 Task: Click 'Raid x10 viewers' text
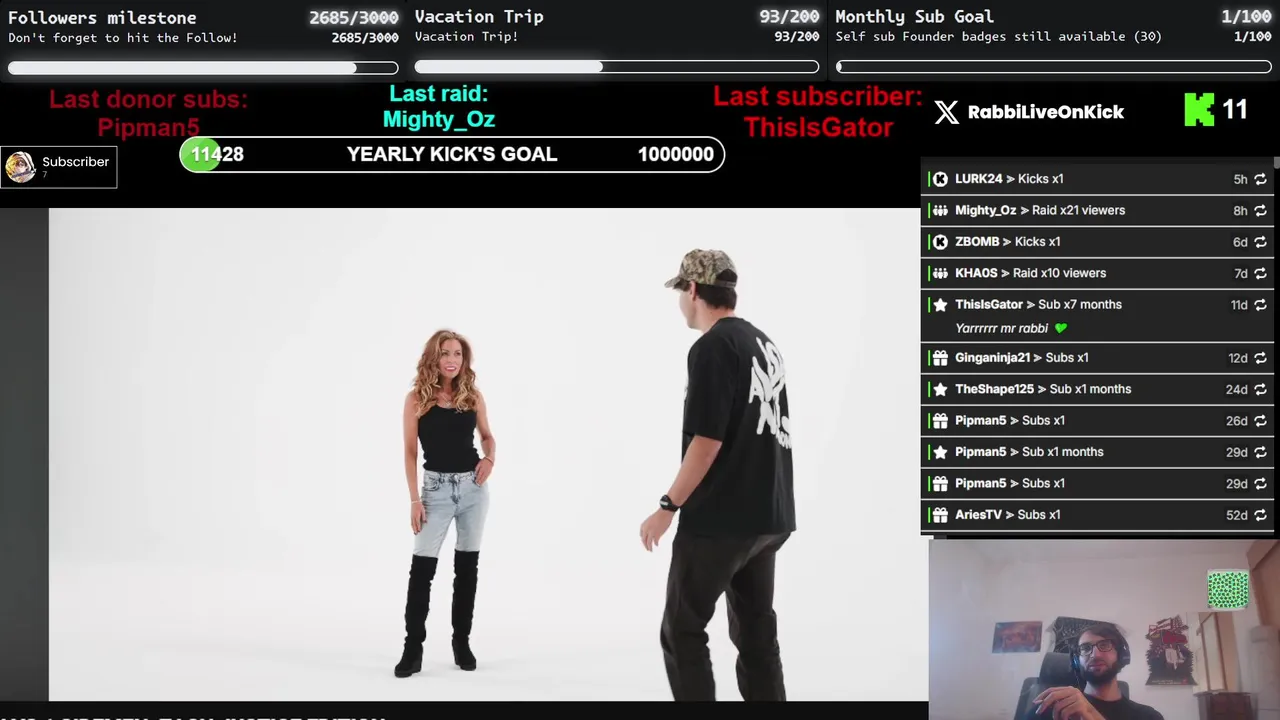[1059, 273]
